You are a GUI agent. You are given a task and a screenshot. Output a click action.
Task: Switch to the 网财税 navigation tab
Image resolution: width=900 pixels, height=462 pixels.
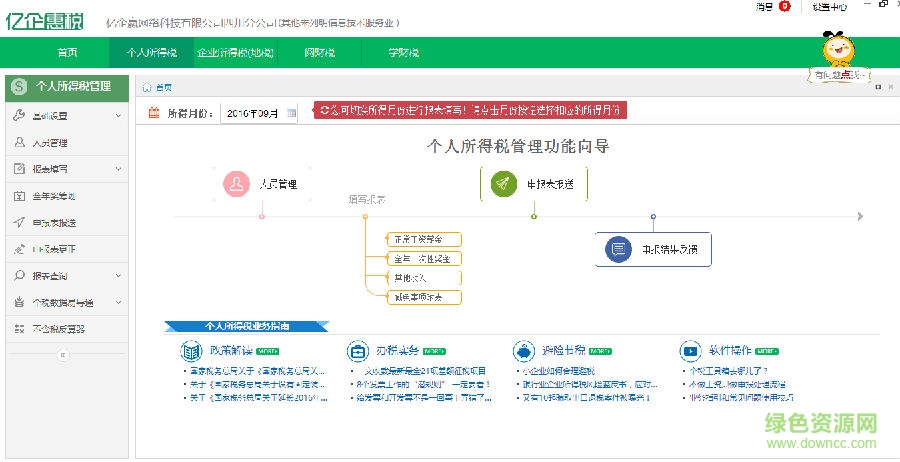pyautogui.click(x=319, y=52)
